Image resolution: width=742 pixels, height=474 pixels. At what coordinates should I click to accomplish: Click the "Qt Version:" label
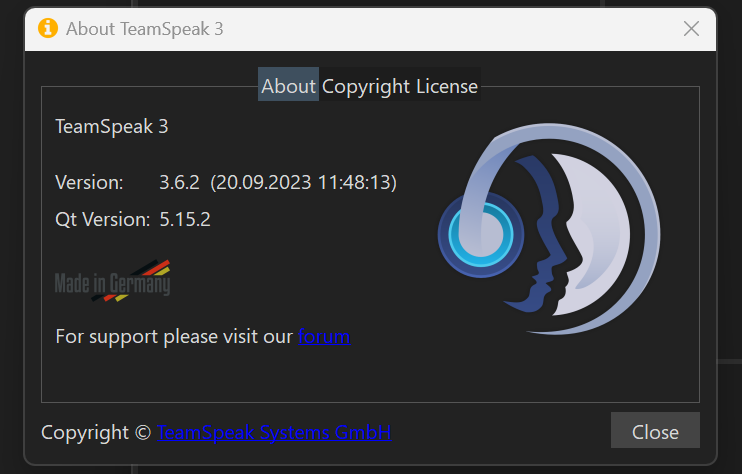click(102, 220)
